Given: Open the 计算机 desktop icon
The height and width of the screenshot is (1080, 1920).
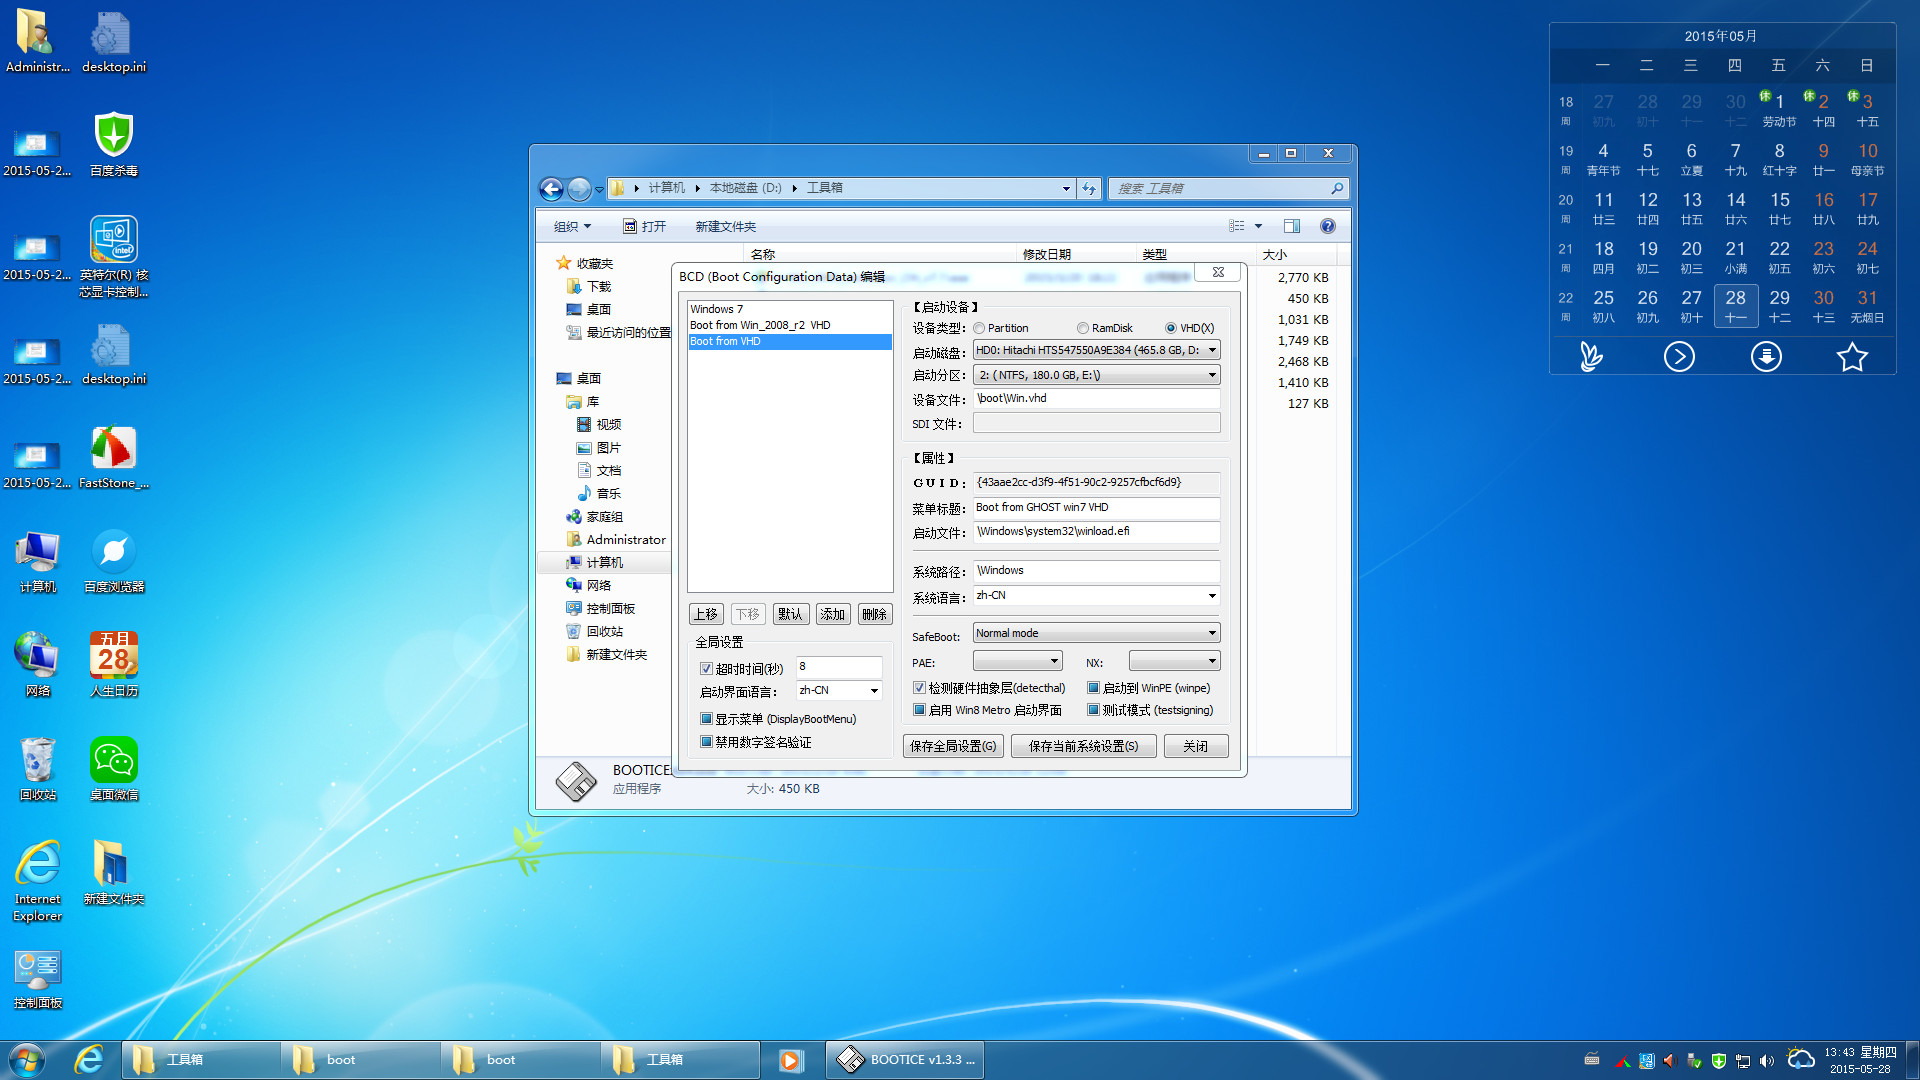Looking at the screenshot, I should pos(38,561).
